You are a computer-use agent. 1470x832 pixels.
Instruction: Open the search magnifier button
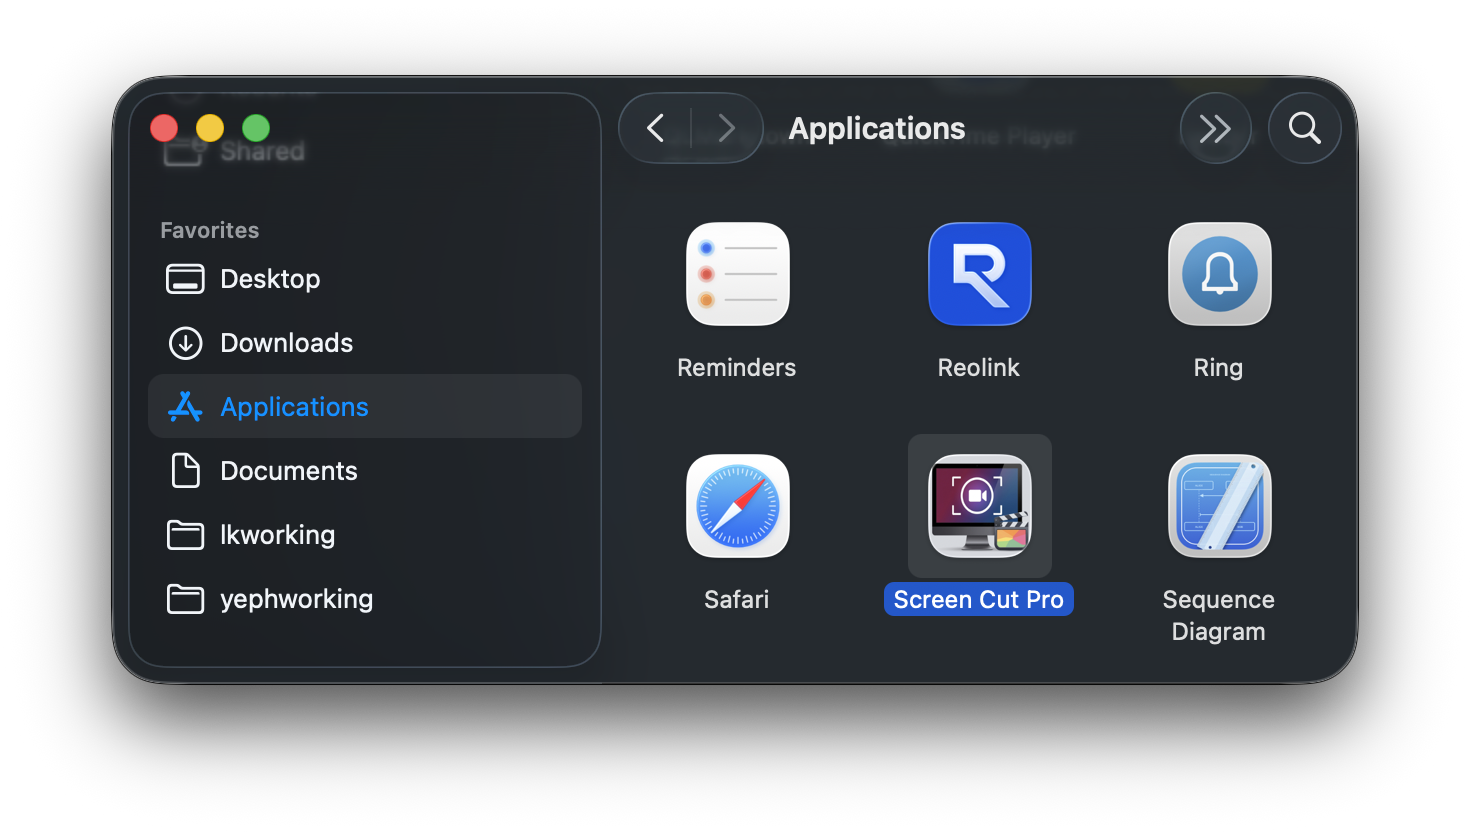[x=1305, y=128]
